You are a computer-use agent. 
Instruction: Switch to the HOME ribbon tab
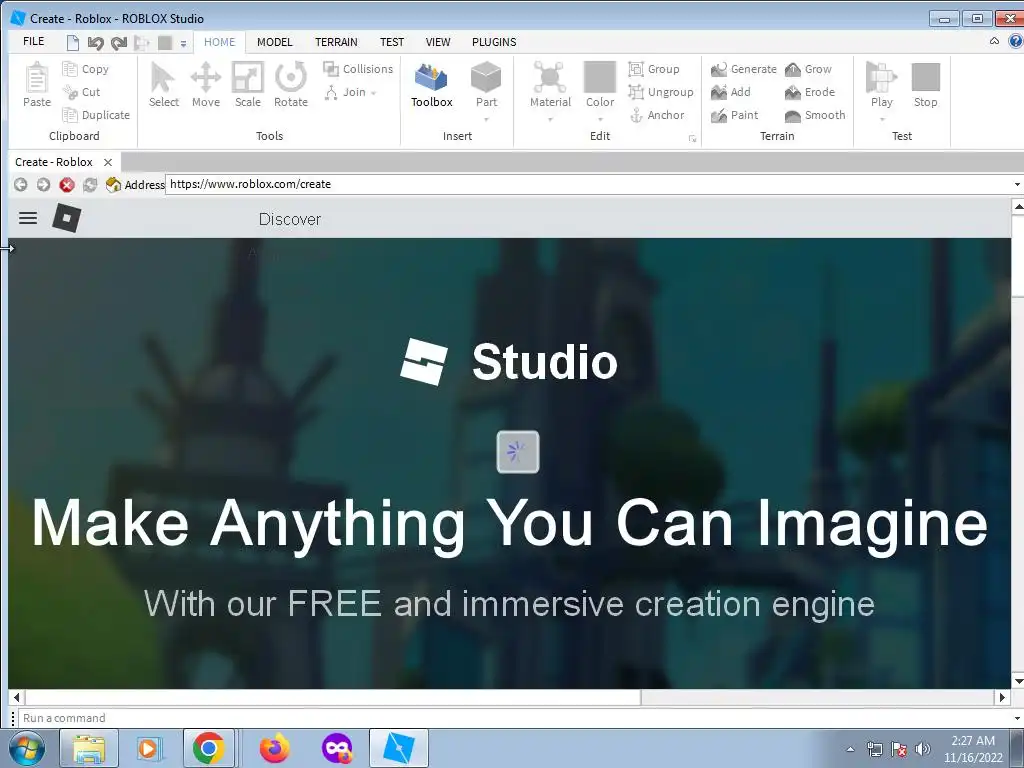219,42
